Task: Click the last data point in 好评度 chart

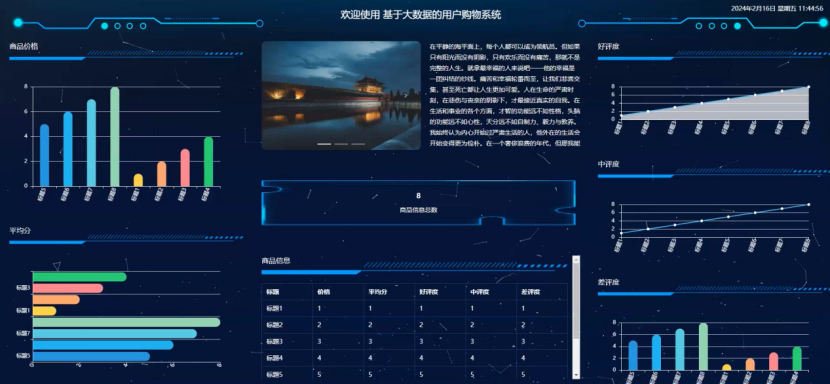Action: coord(809,86)
